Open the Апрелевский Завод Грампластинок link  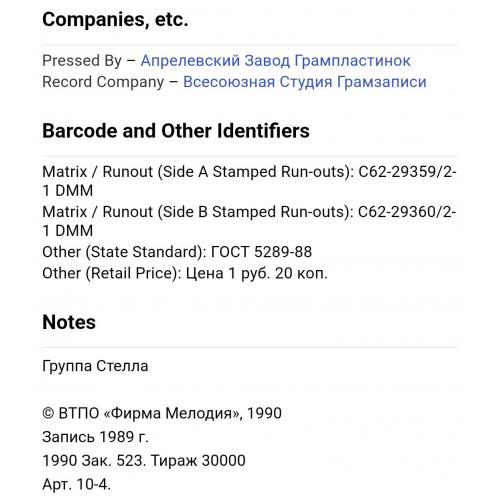[x=275, y=61]
